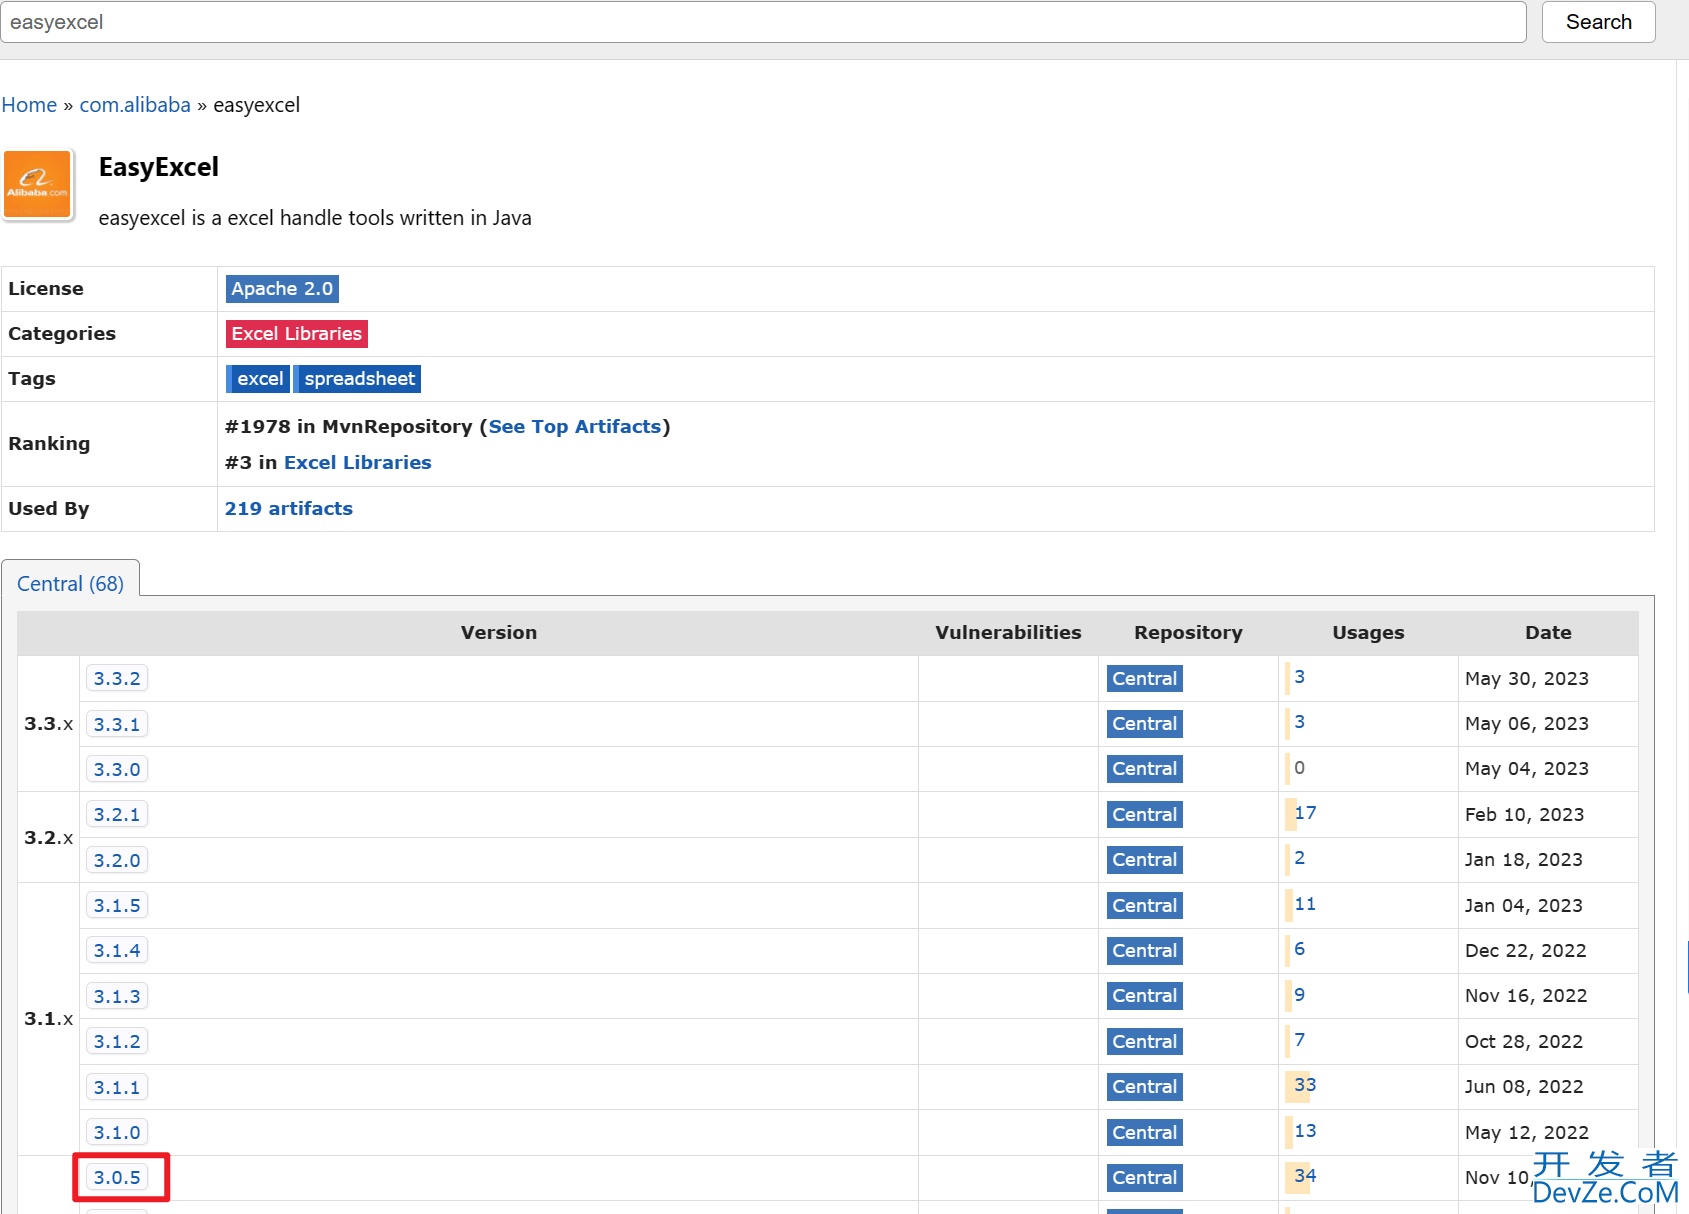The height and width of the screenshot is (1214, 1689).
Task: Click the Central badge for version 3.3.0
Action: (1145, 769)
